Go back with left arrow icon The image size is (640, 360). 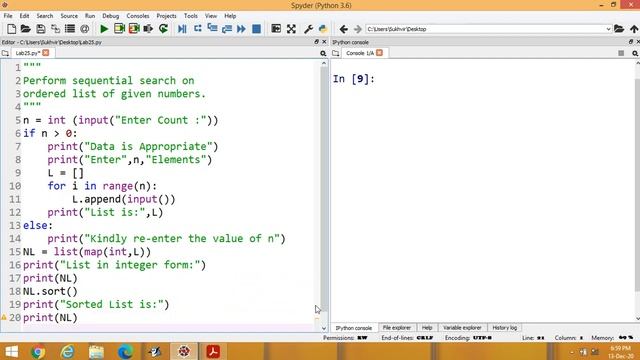pyautogui.click(x=344, y=29)
